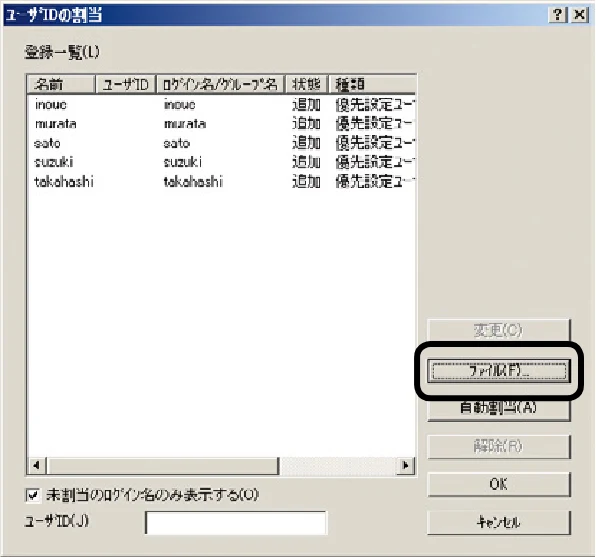Click login name takahashi in list
This screenshot has width=596, height=557.
click(193, 182)
